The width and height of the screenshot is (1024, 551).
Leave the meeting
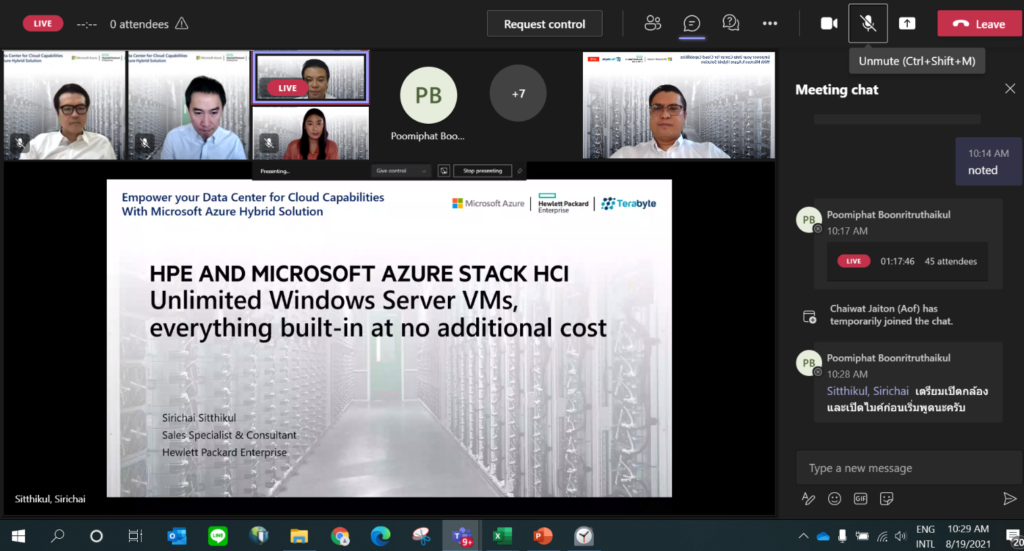pyautogui.click(x=979, y=24)
